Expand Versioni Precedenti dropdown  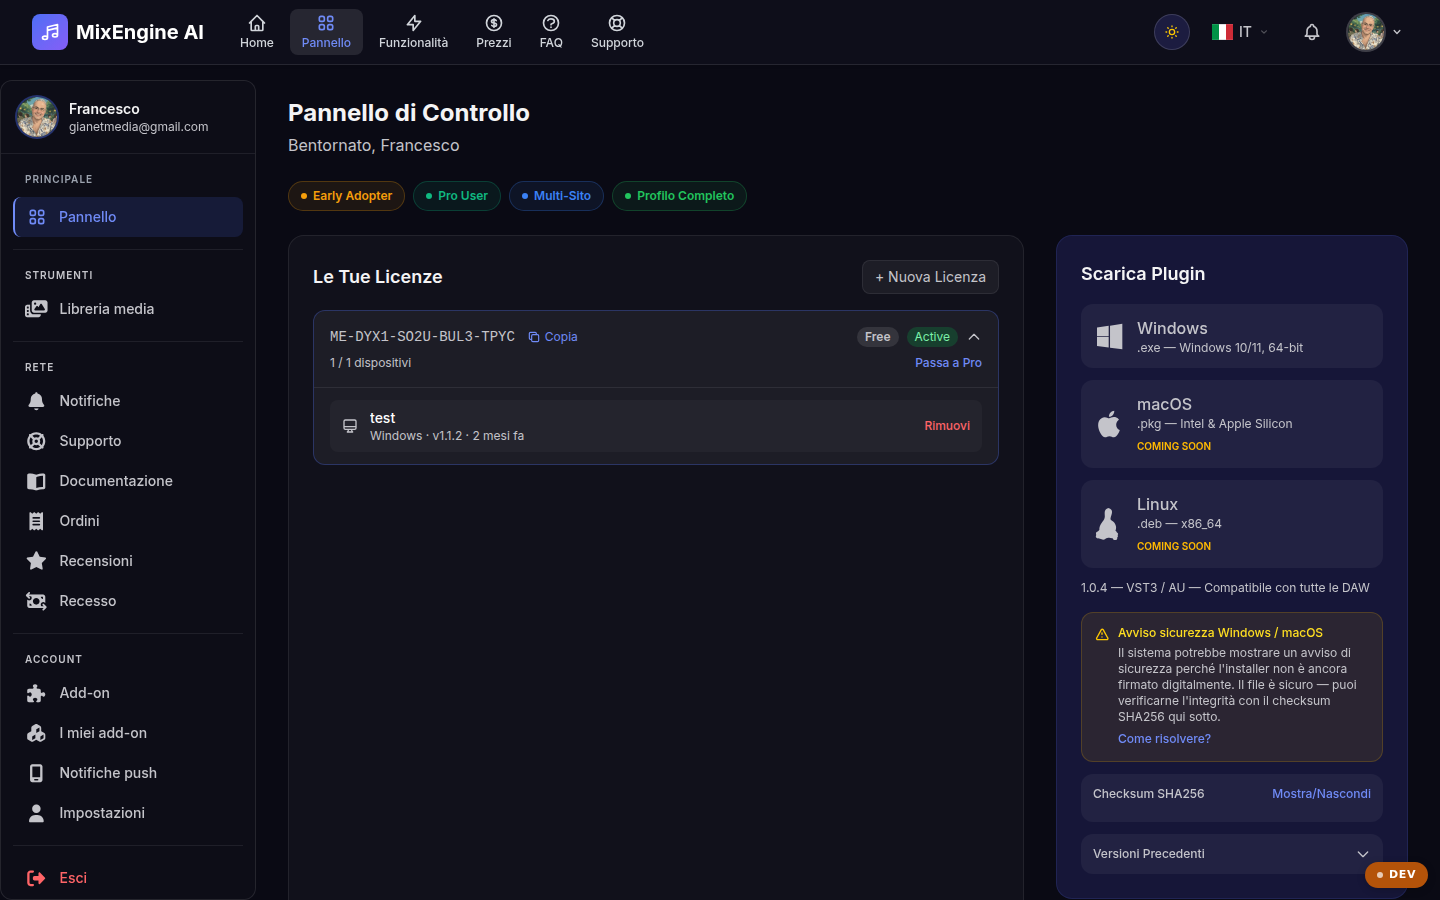(1232, 854)
